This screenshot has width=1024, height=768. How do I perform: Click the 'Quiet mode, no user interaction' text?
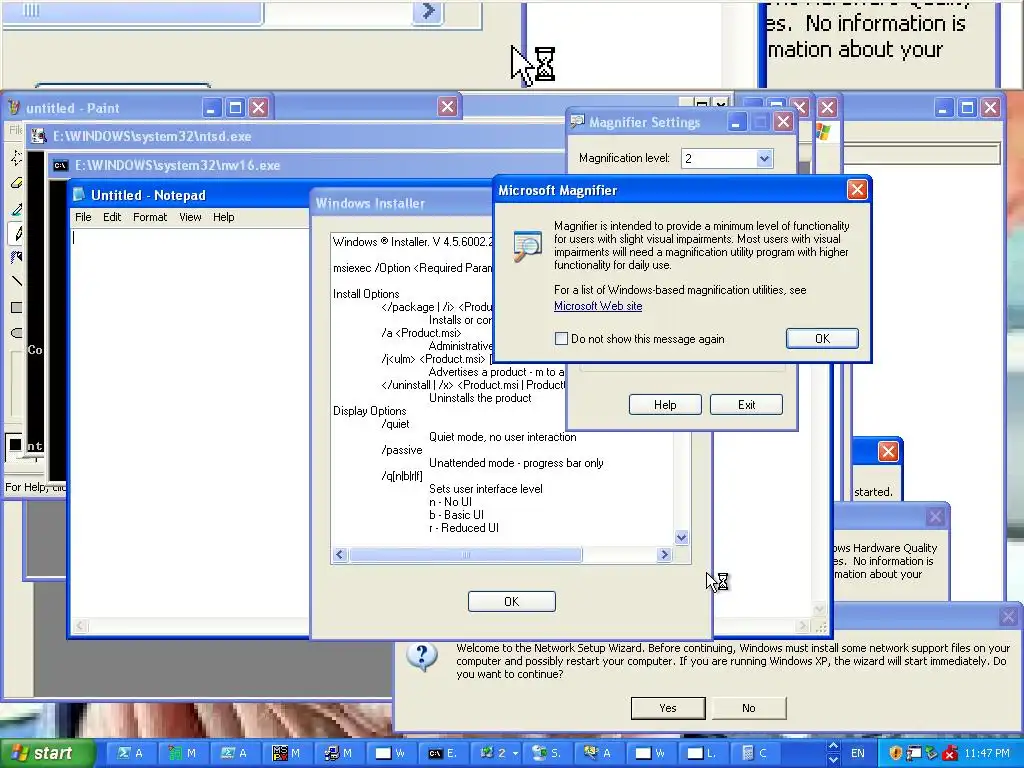pyautogui.click(x=502, y=437)
